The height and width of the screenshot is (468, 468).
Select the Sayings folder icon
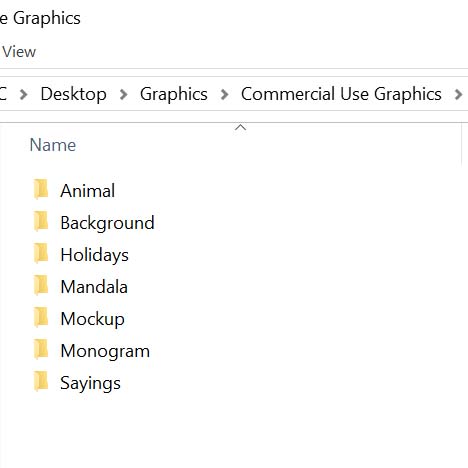pos(41,381)
